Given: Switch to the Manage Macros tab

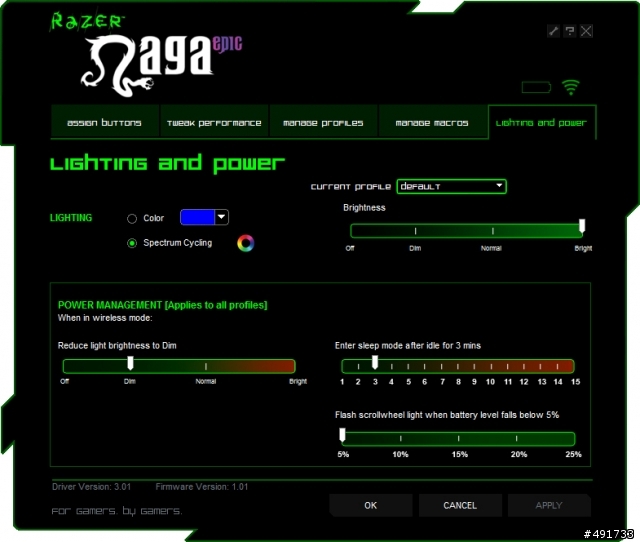Looking at the screenshot, I should tap(432, 122).
